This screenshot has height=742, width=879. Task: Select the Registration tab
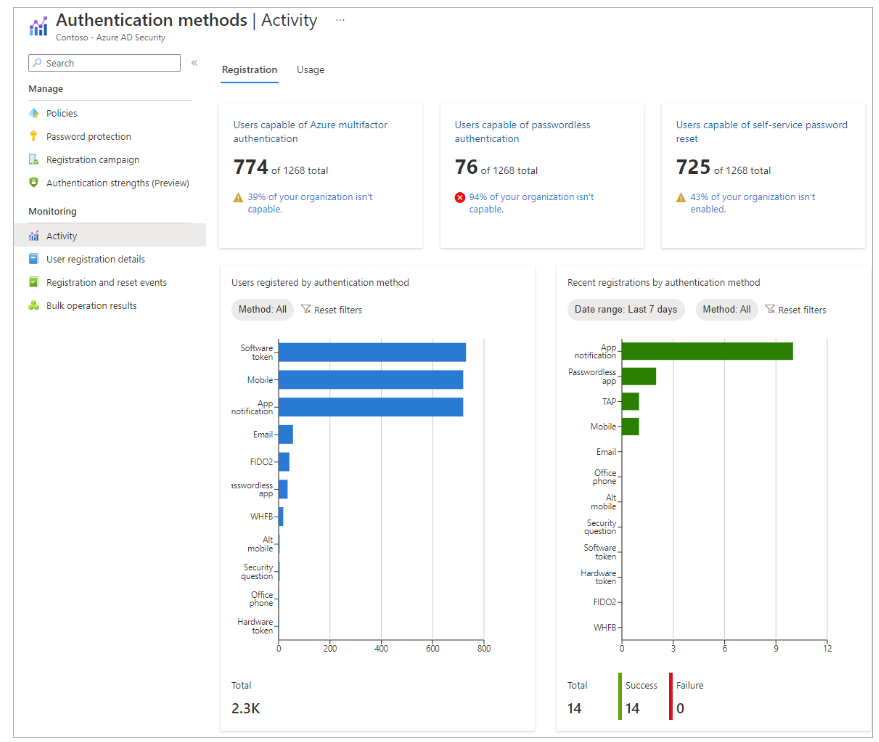tap(249, 69)
